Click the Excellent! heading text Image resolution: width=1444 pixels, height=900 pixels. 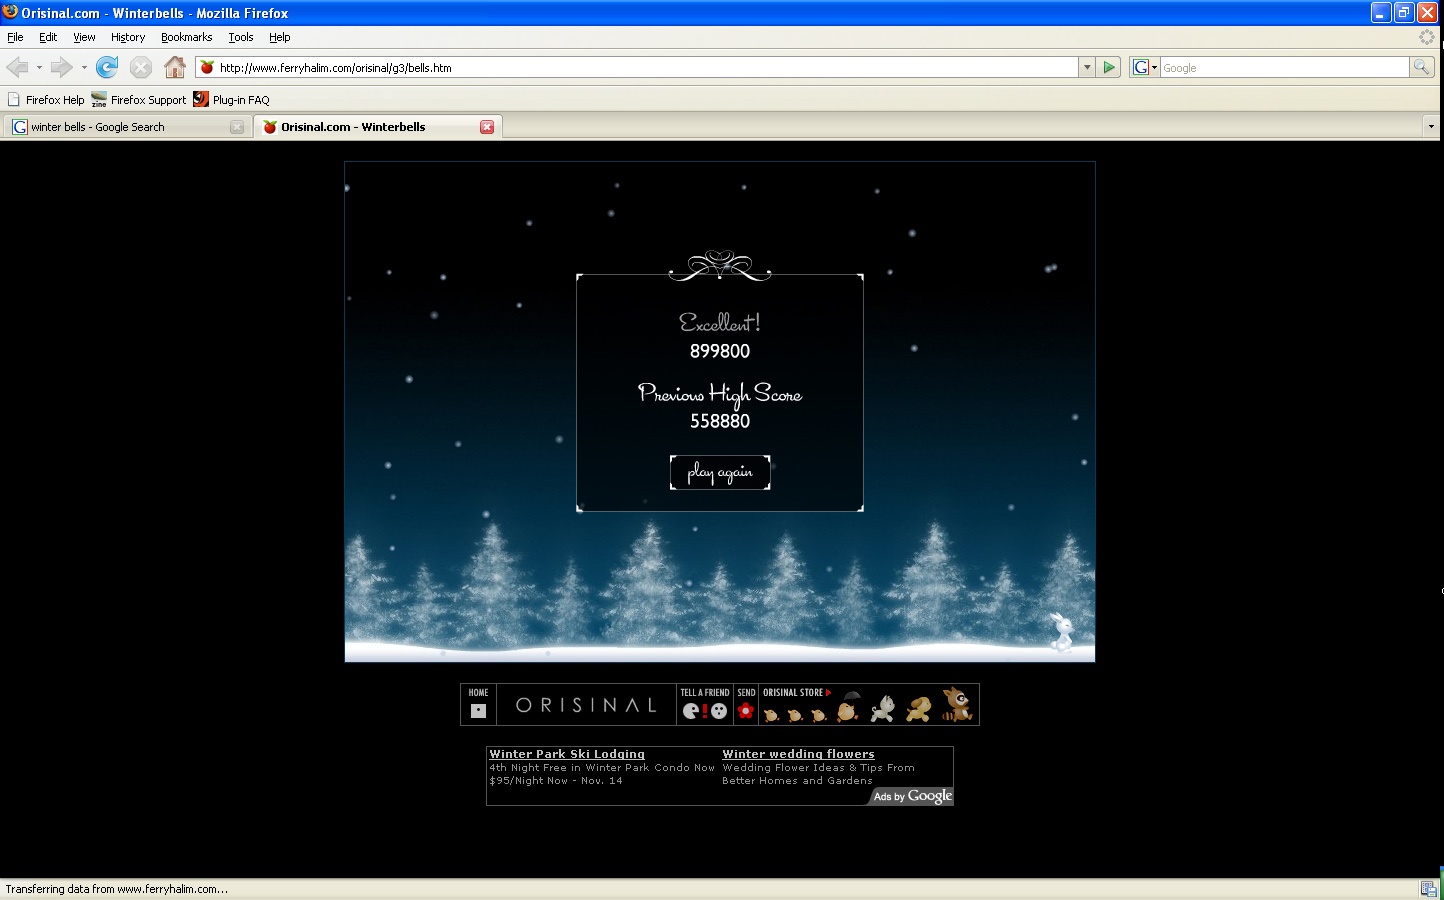click(720, 322)
